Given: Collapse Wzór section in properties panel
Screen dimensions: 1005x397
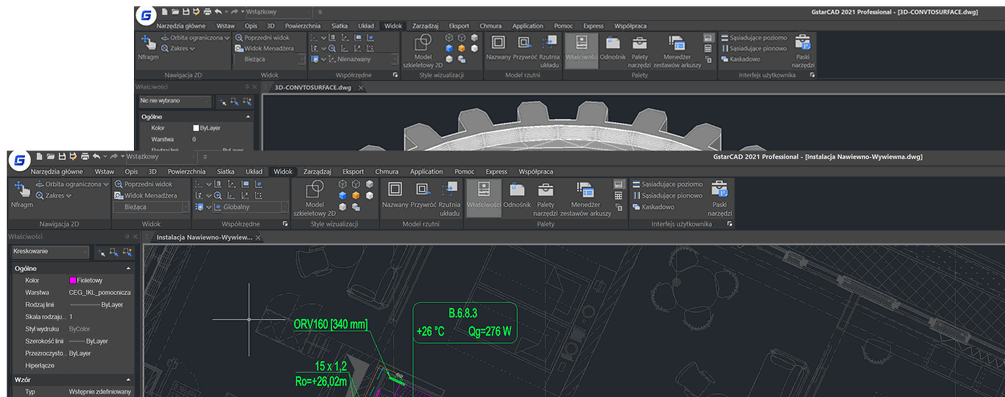Looking at the screenshot, I should [x=128, y=380].
